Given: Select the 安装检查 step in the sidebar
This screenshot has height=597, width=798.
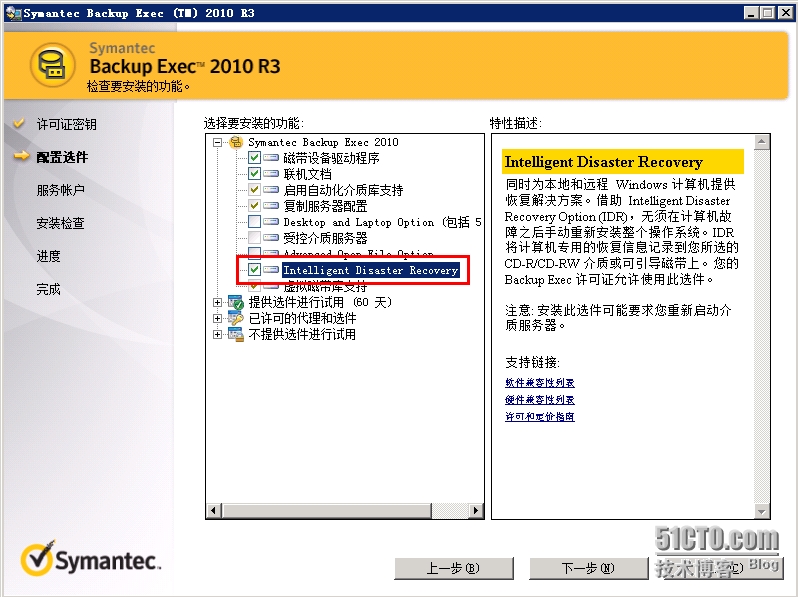Looking at the screenshot, I should point(60,223).
